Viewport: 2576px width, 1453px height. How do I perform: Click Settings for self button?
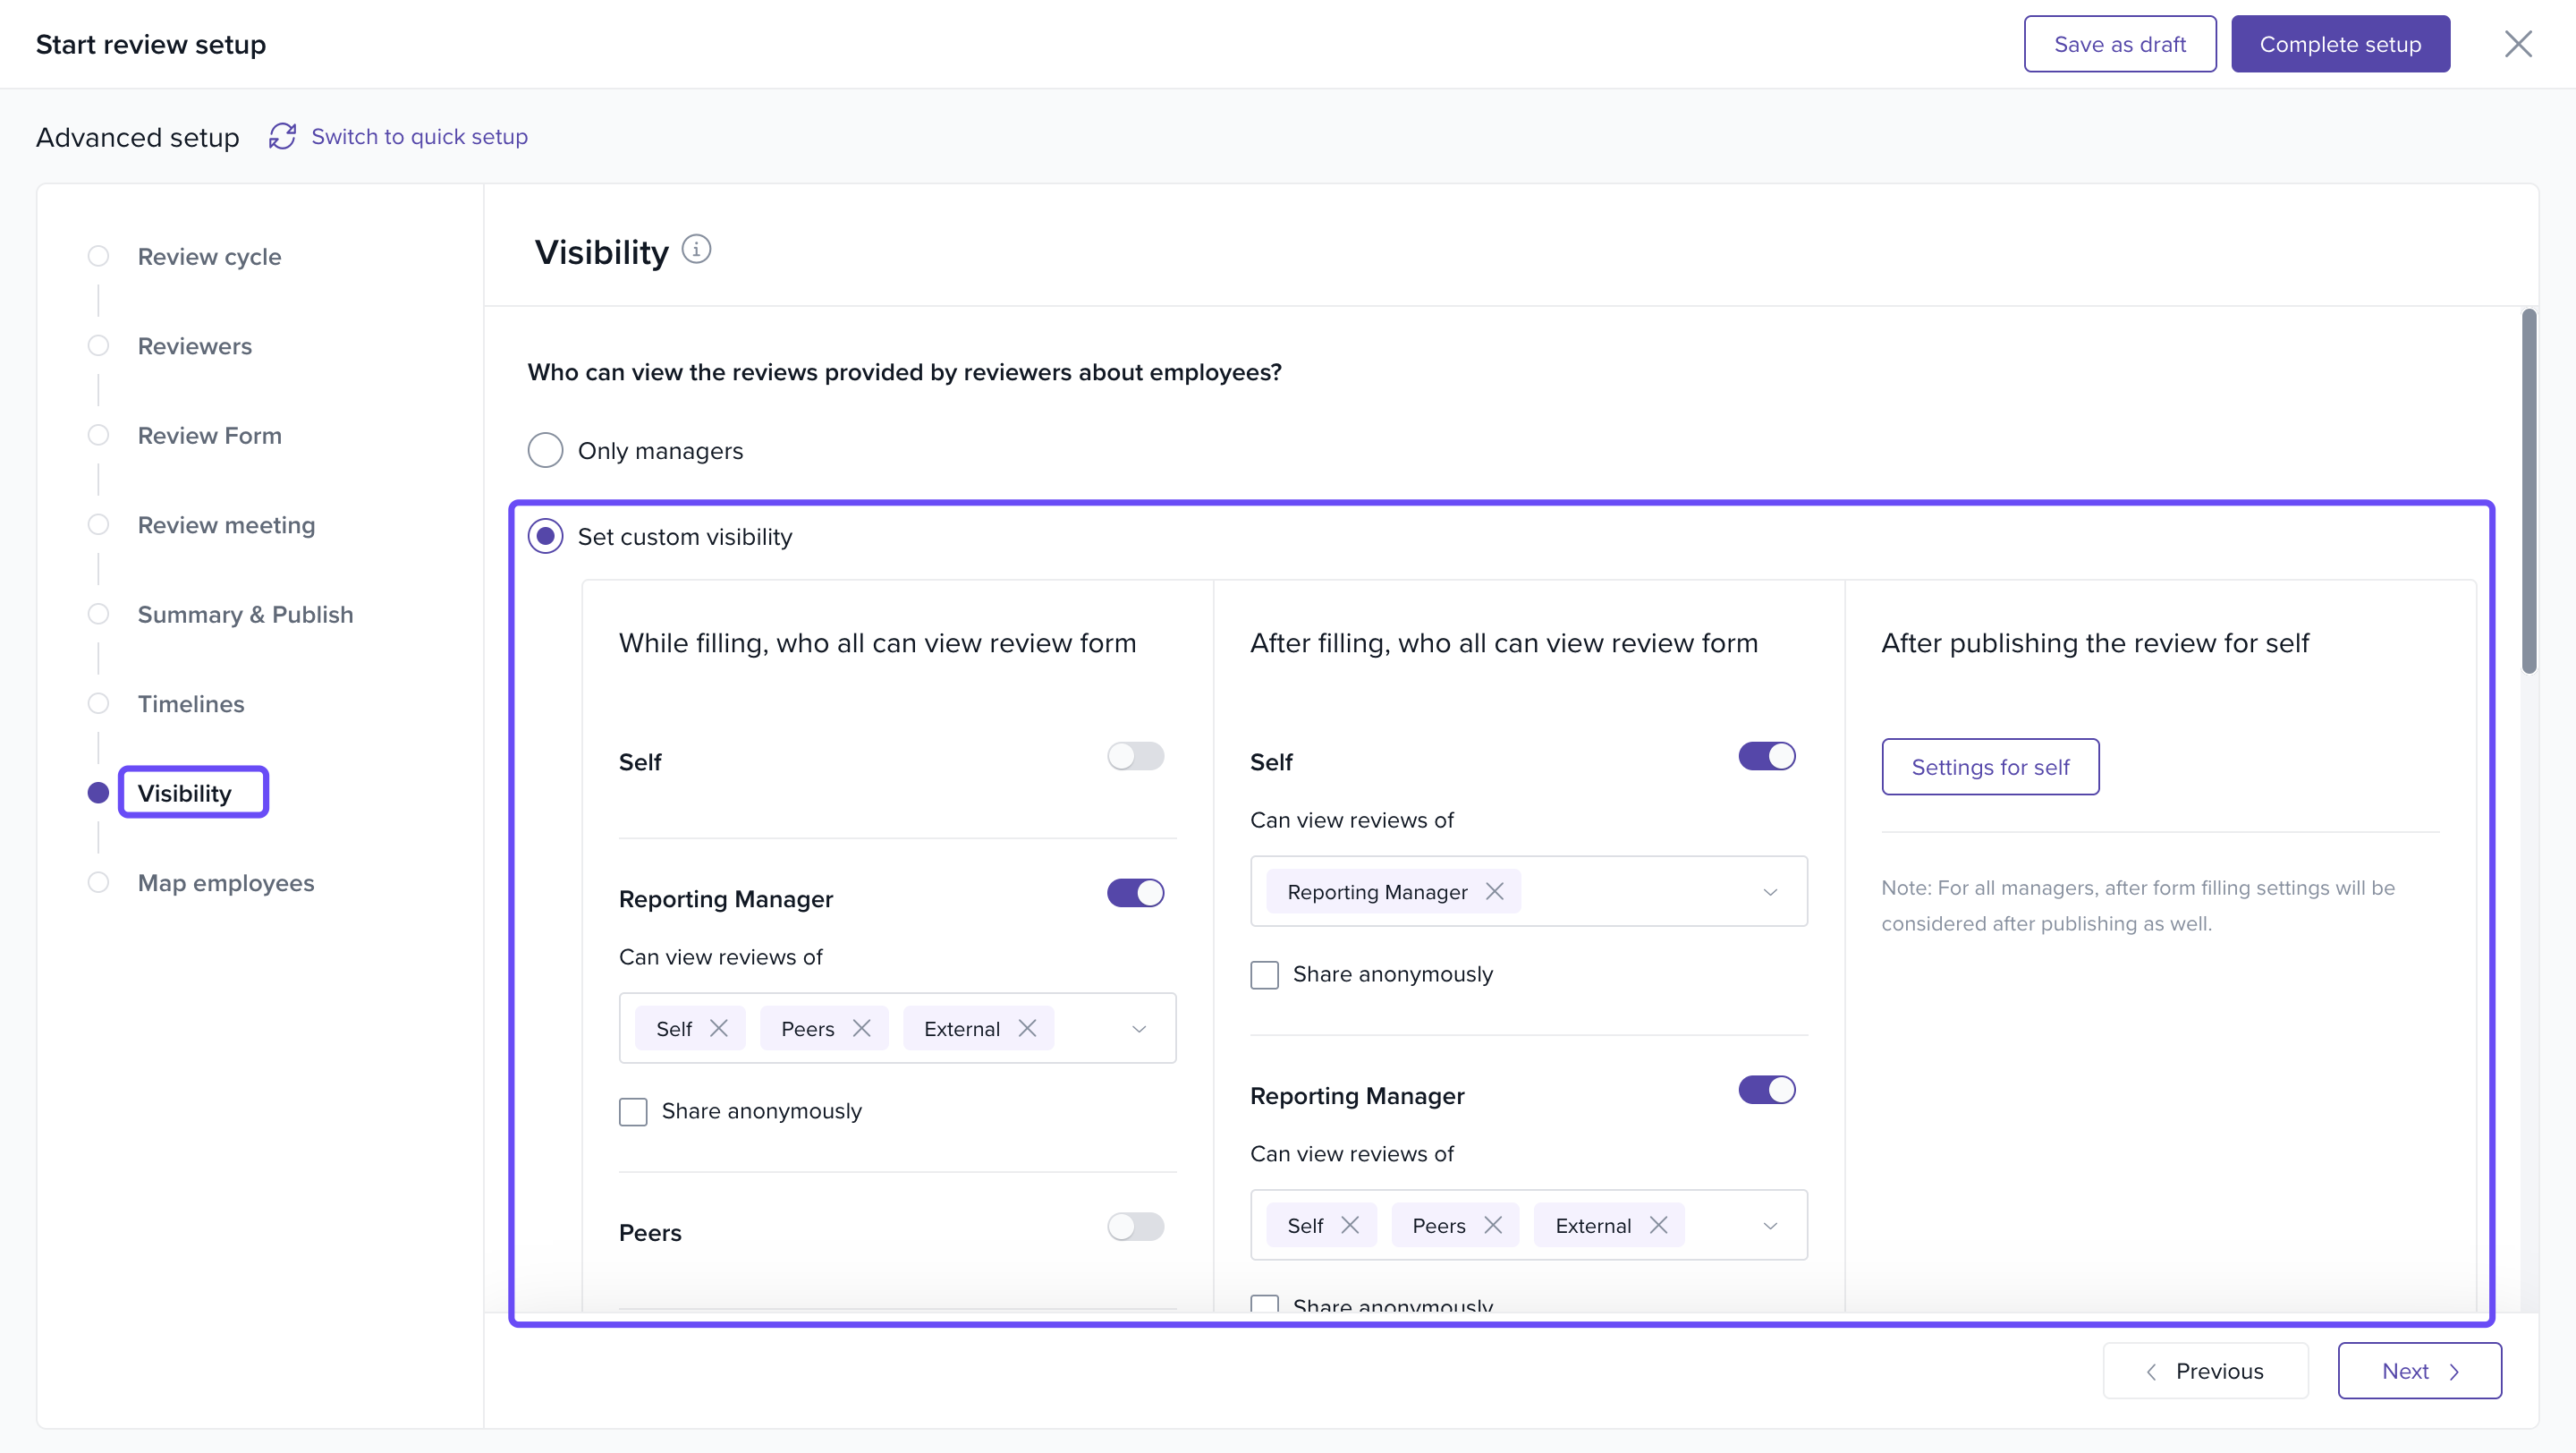(1989, 767)
